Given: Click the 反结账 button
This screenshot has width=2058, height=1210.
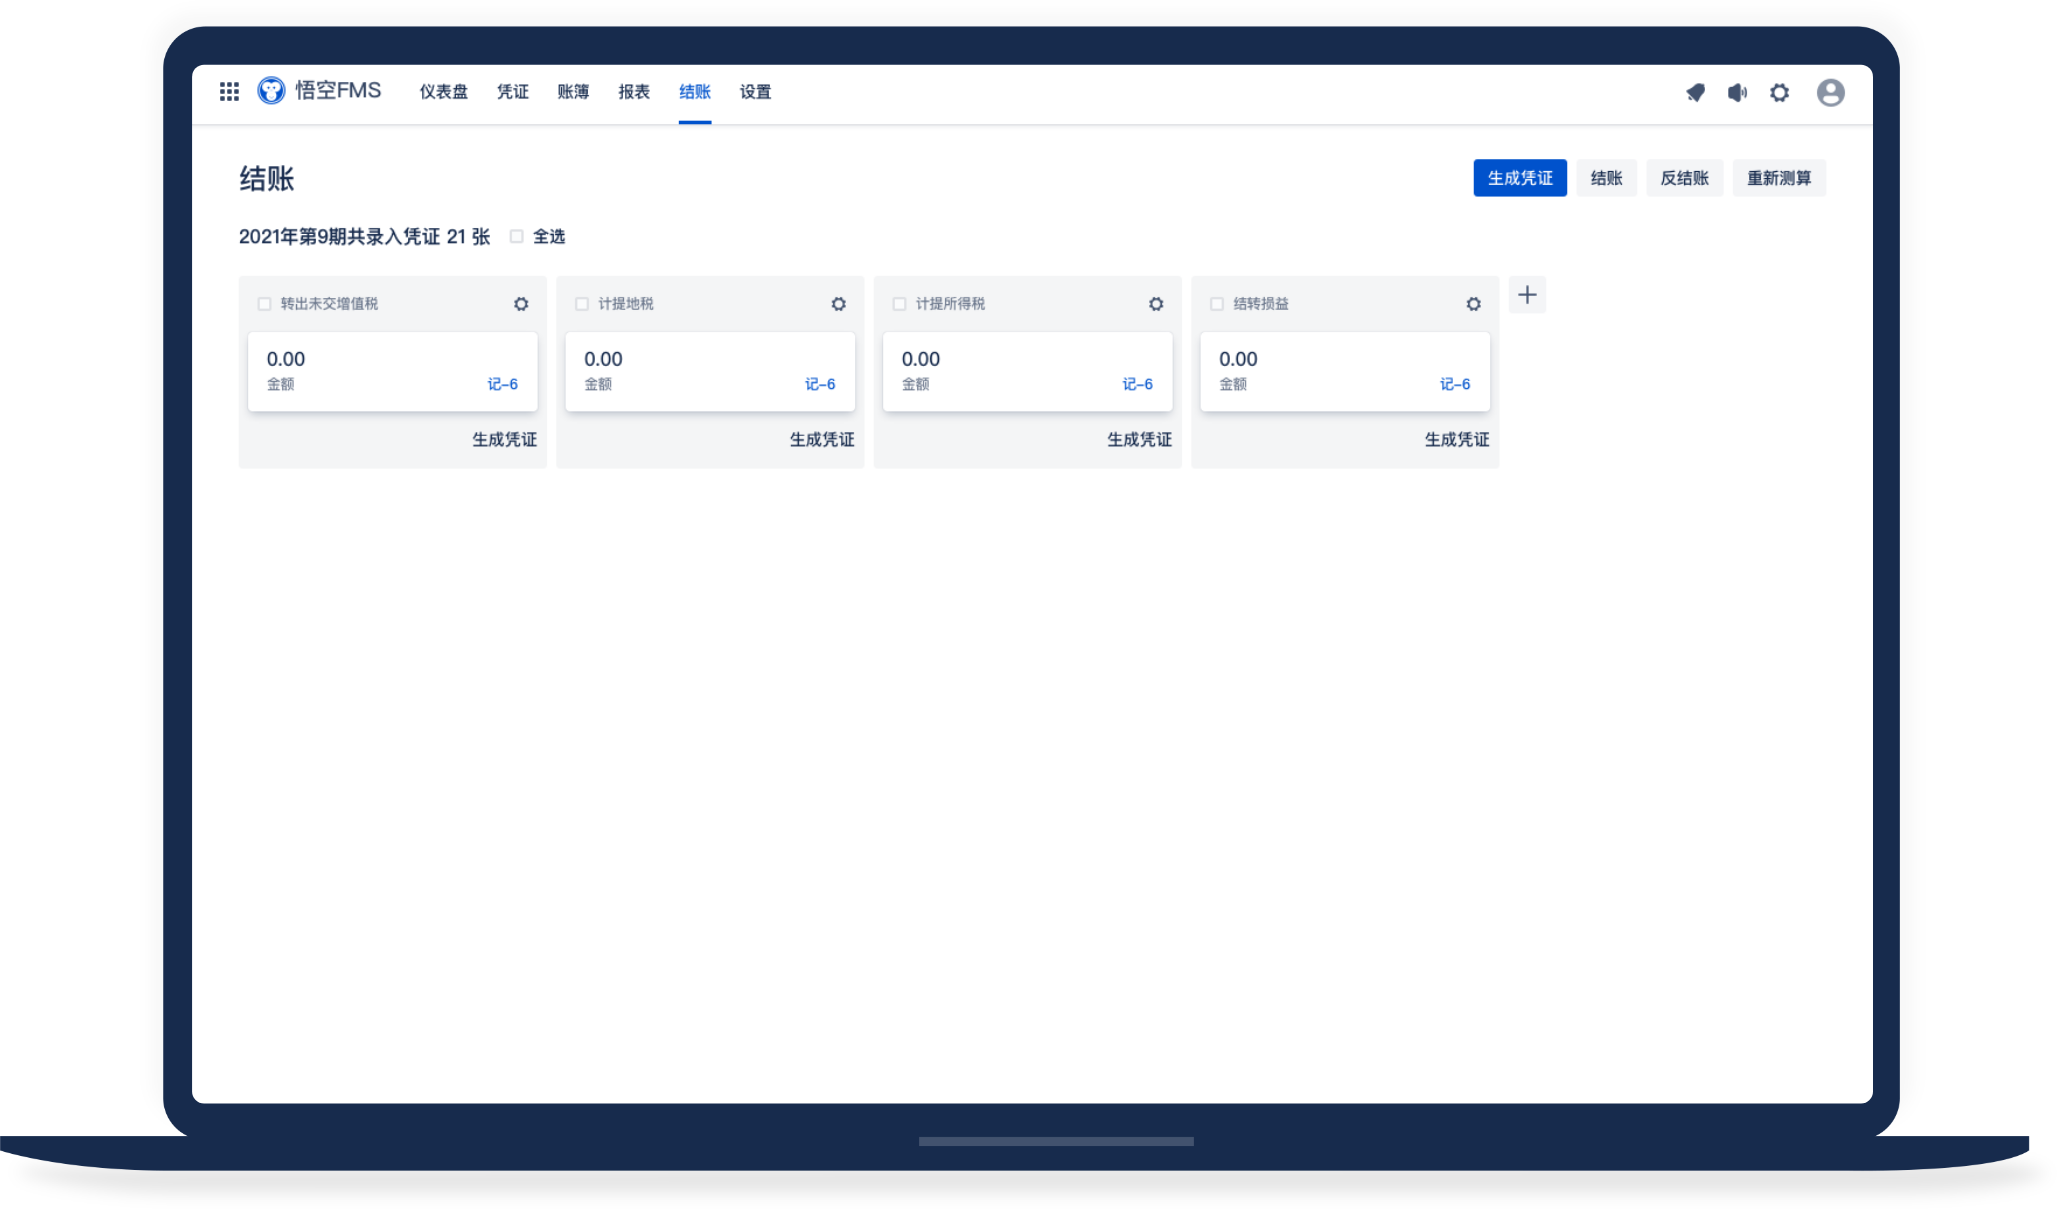Looking at the screenshot, I should [x=1684, y=178].
